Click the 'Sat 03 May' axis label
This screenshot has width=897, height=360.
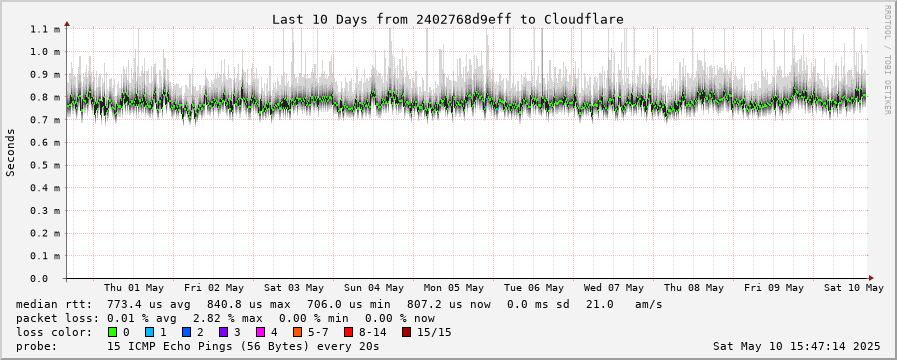(294, 288)
